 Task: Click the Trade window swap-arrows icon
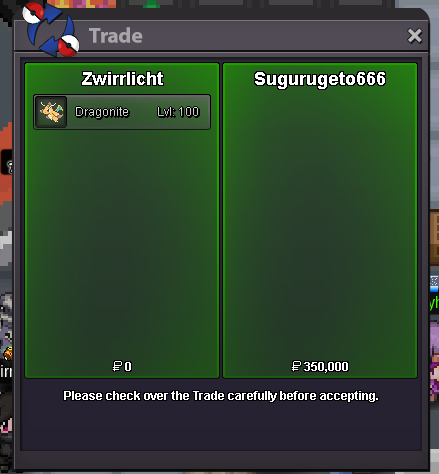coord(51,29)
